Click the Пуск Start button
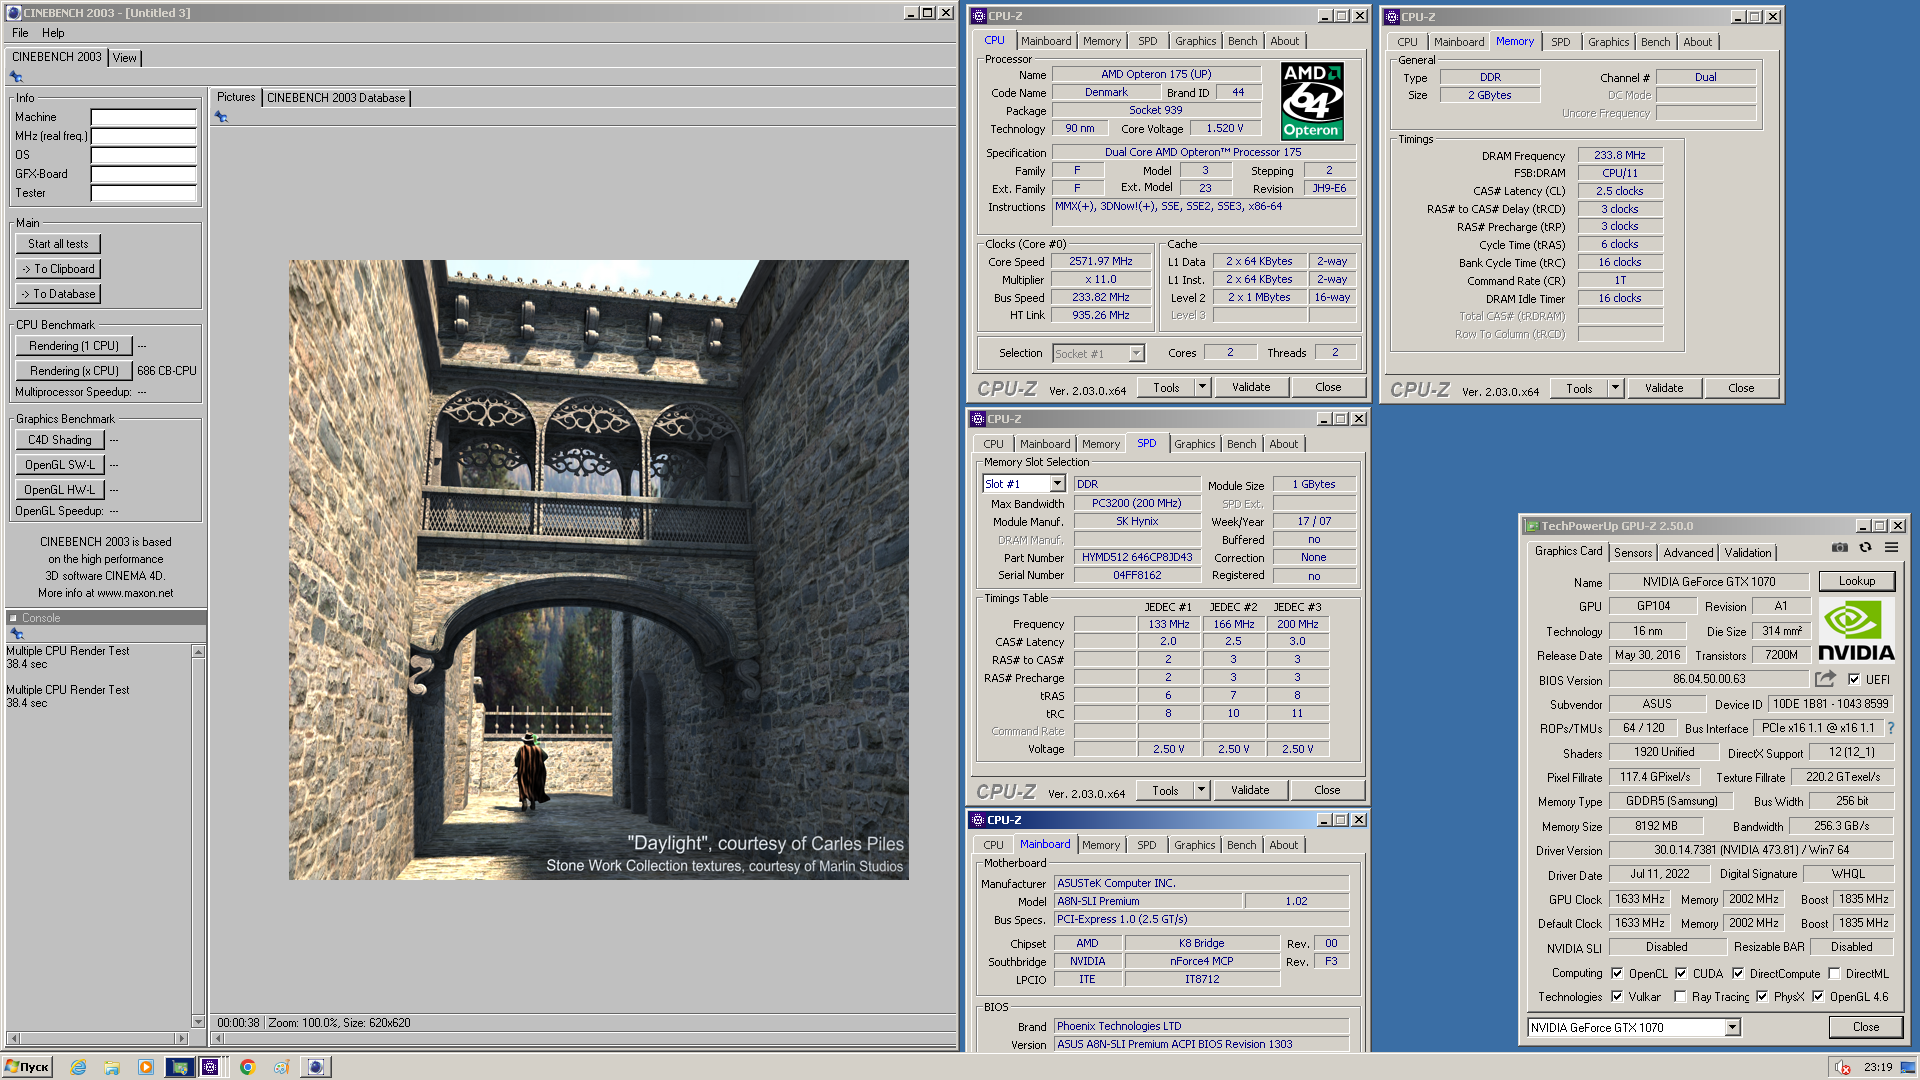Viewport: 1920px width, 1080px height. 27,1067
